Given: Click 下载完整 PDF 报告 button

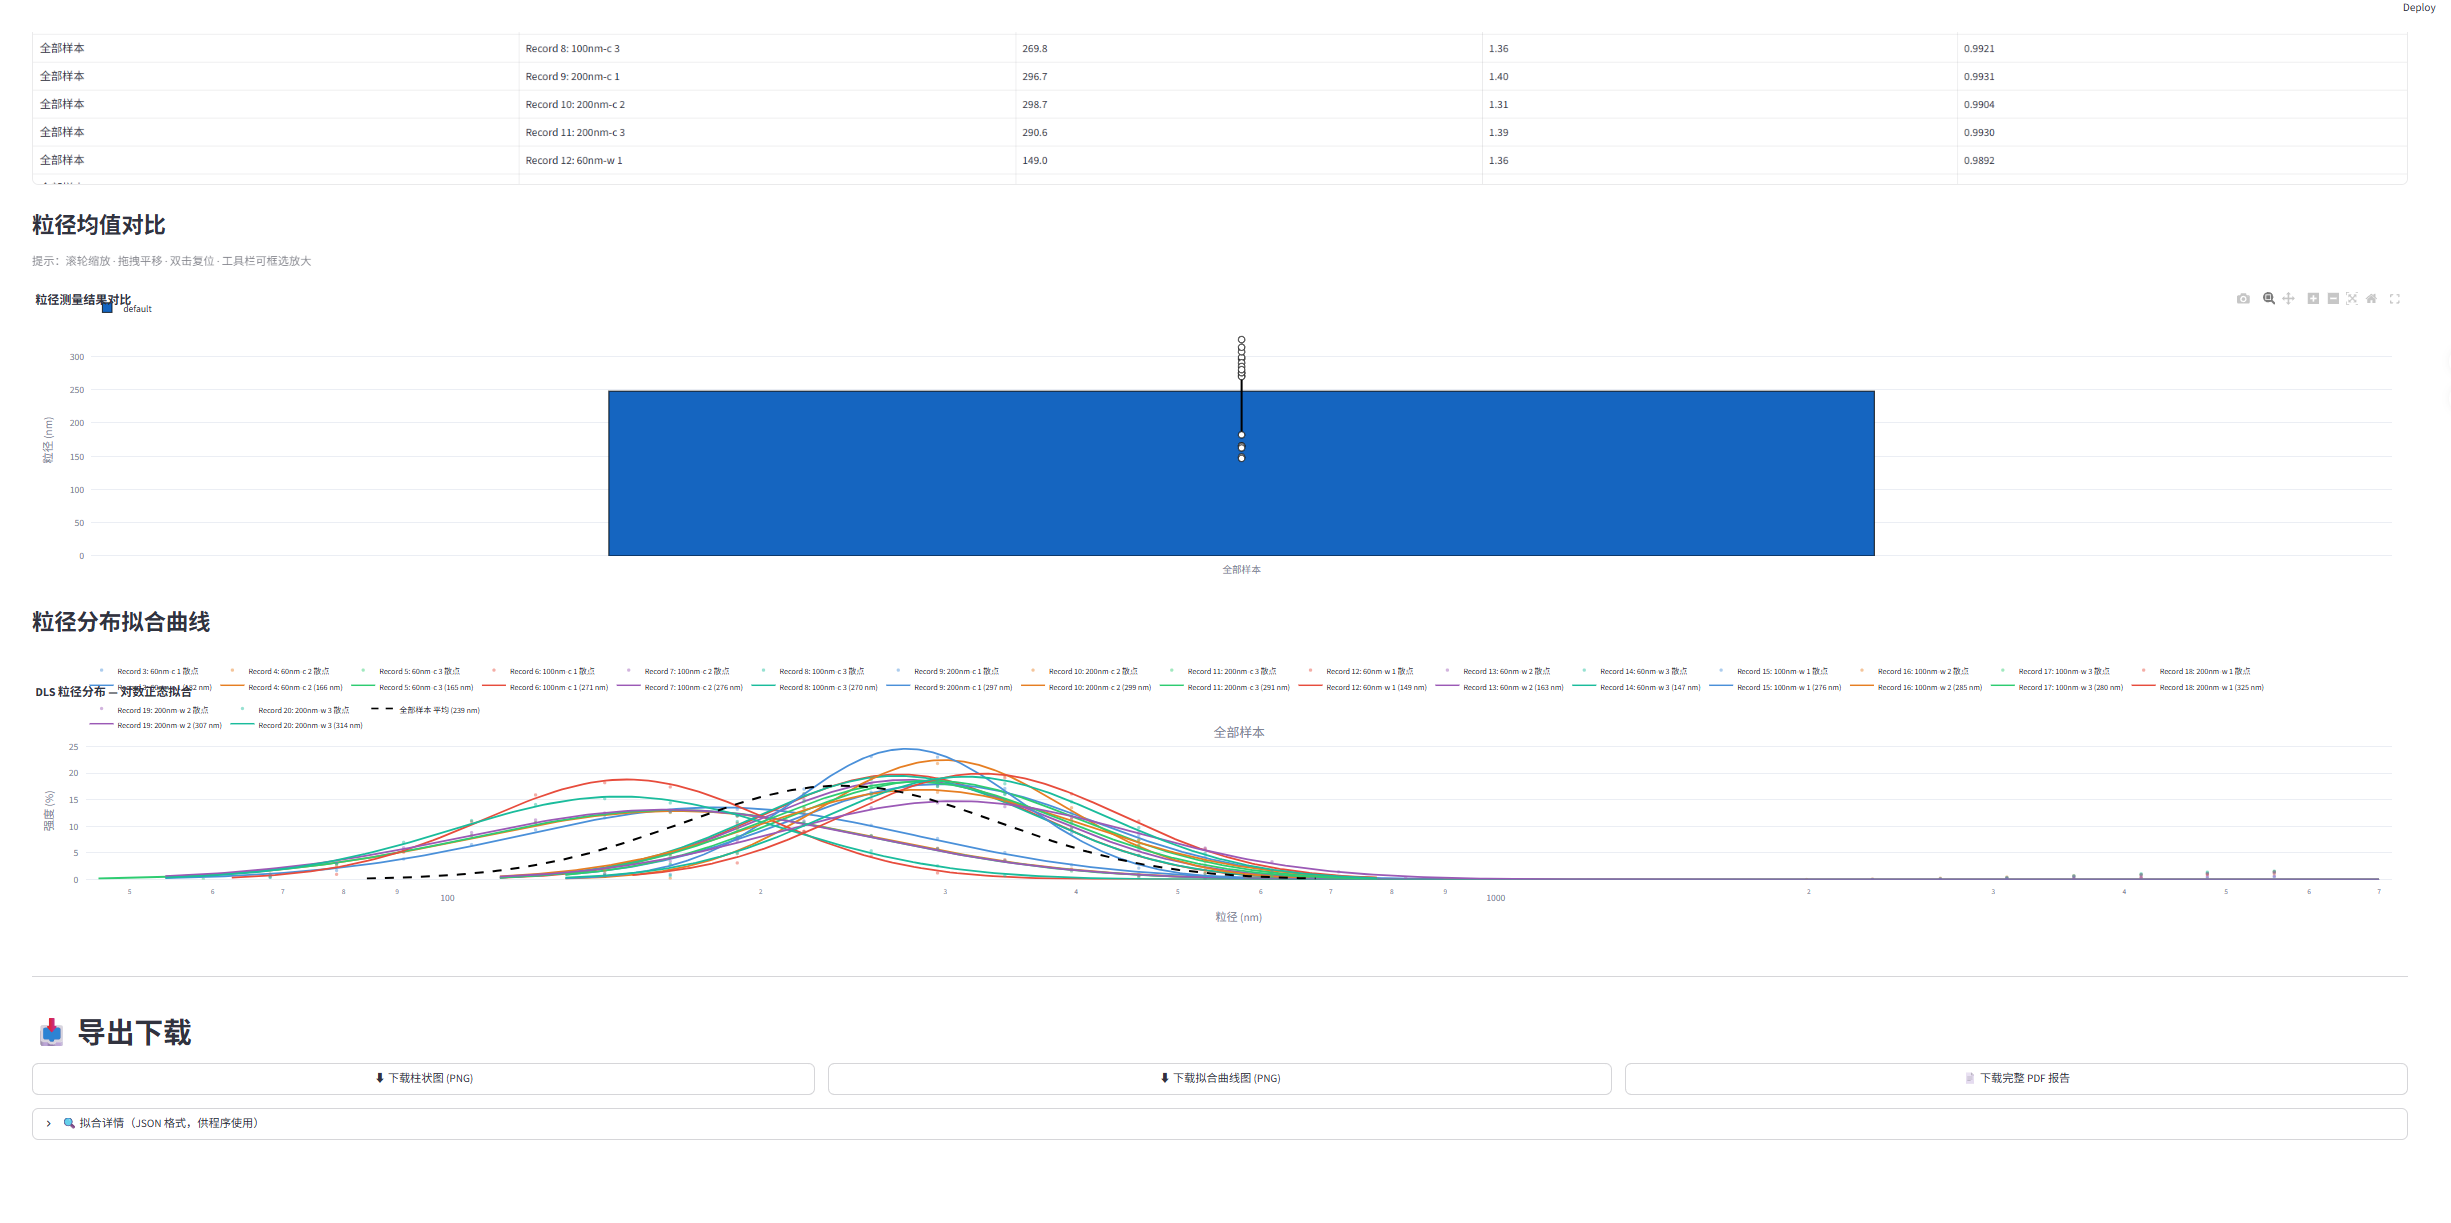Looking at the screenshot, I should 2015,1079.
